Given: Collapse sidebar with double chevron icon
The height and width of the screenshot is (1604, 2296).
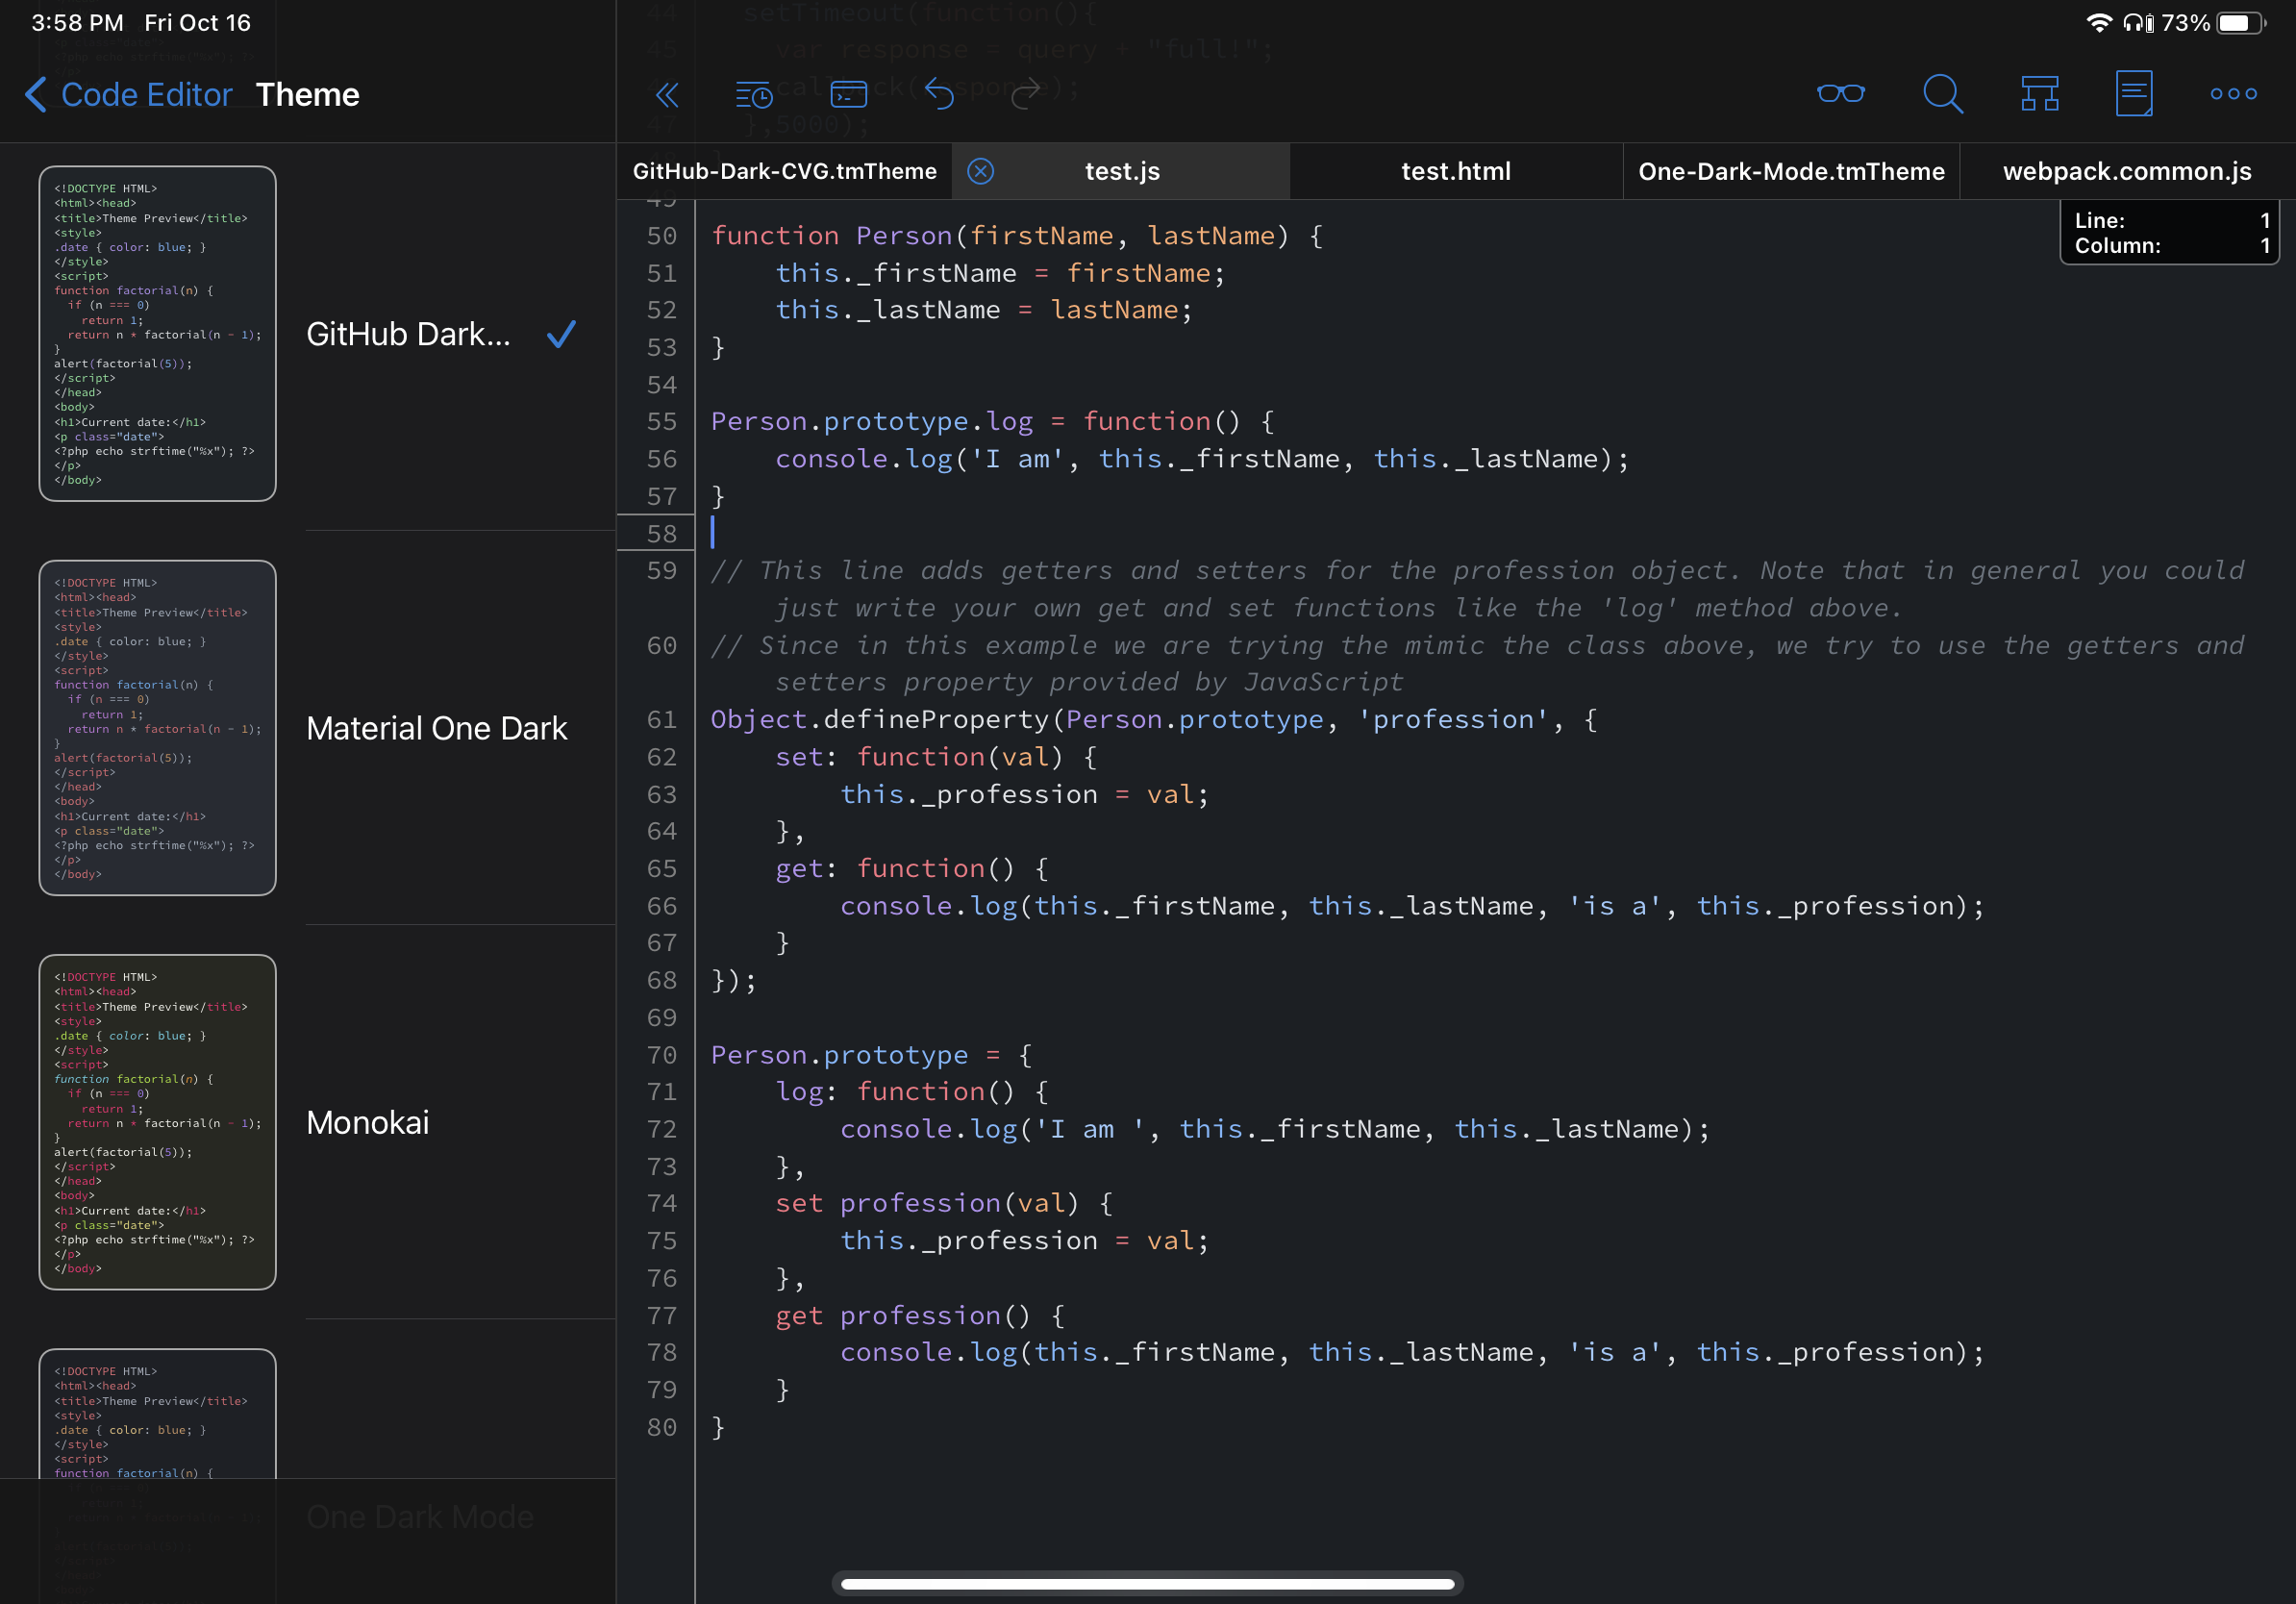Looking at the screenshot, I should 667,94.
